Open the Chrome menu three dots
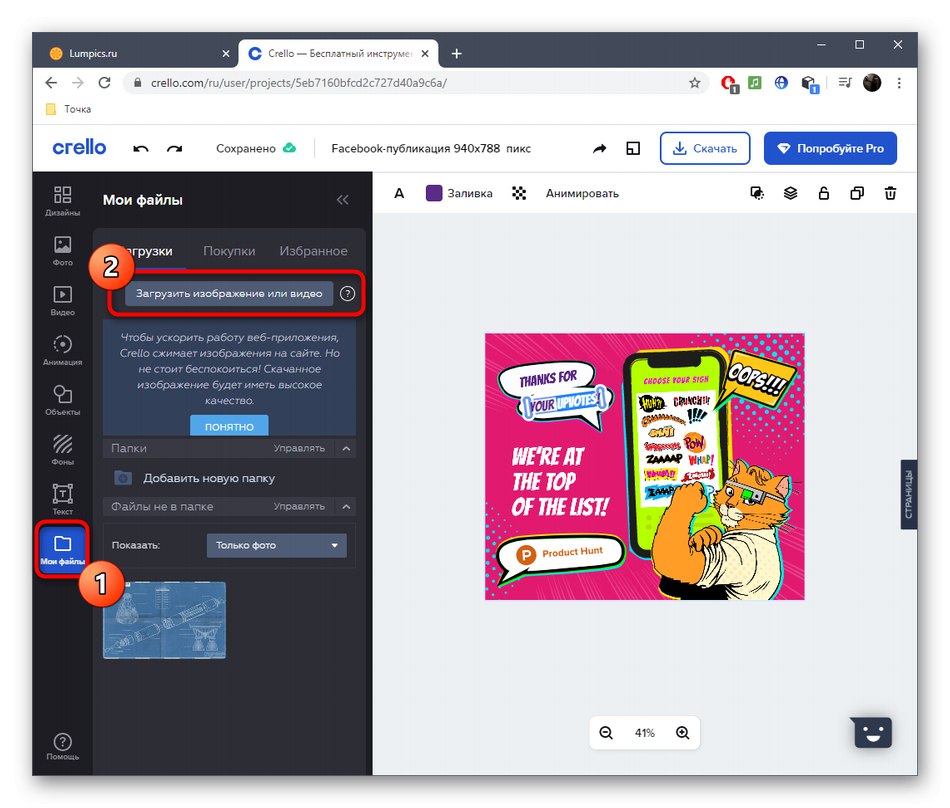Image resolution: width=950 pixels, height=808 pixels. click(x=899, y=83)
